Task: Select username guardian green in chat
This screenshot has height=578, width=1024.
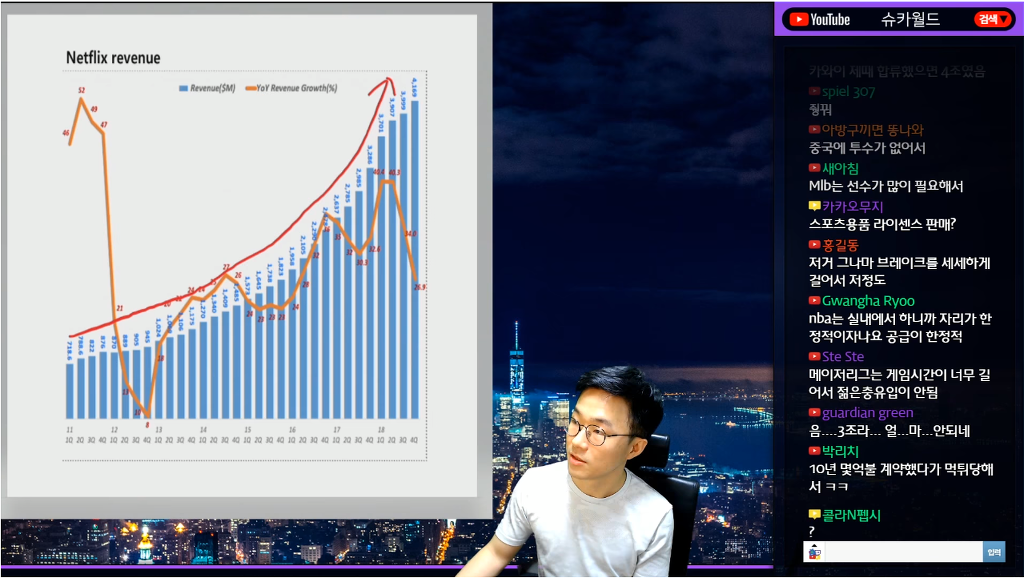Action: click(867, 413)
